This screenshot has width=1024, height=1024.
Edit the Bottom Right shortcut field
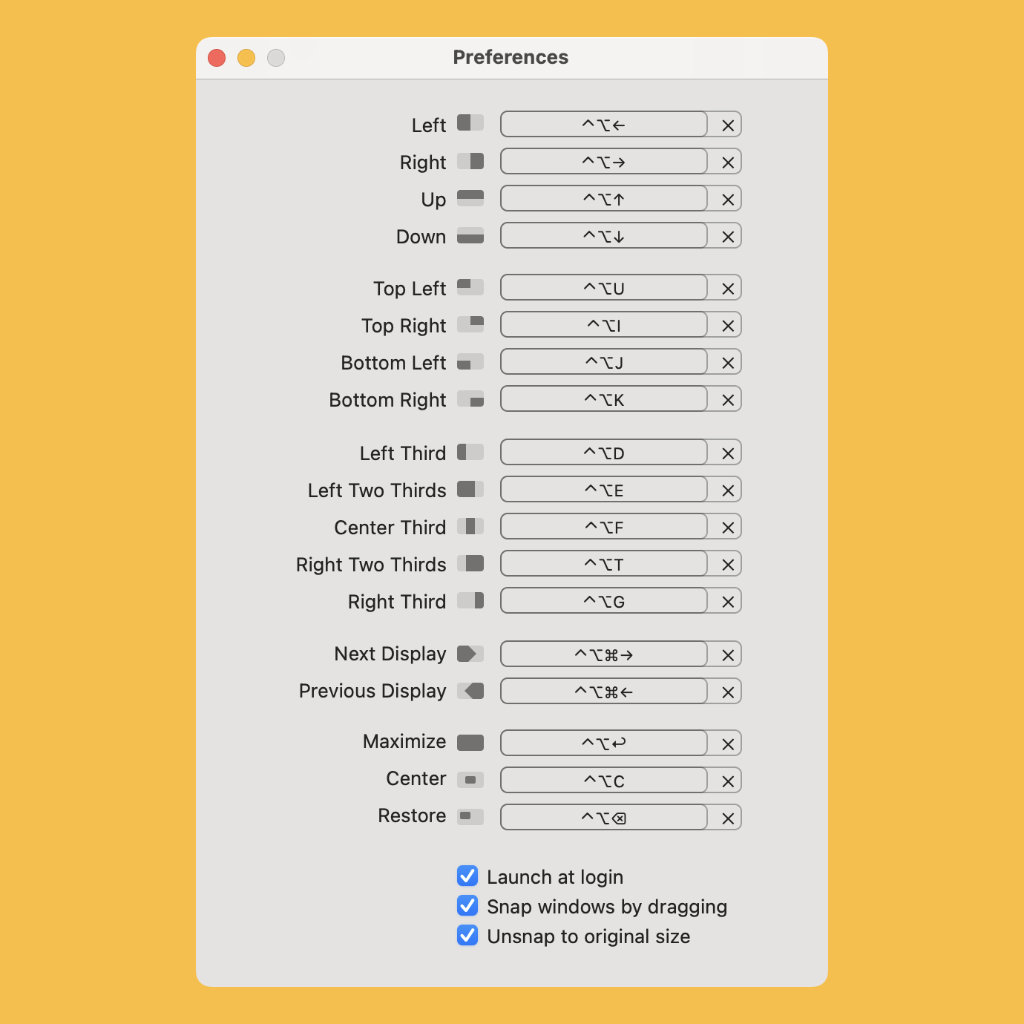point(604,400)
